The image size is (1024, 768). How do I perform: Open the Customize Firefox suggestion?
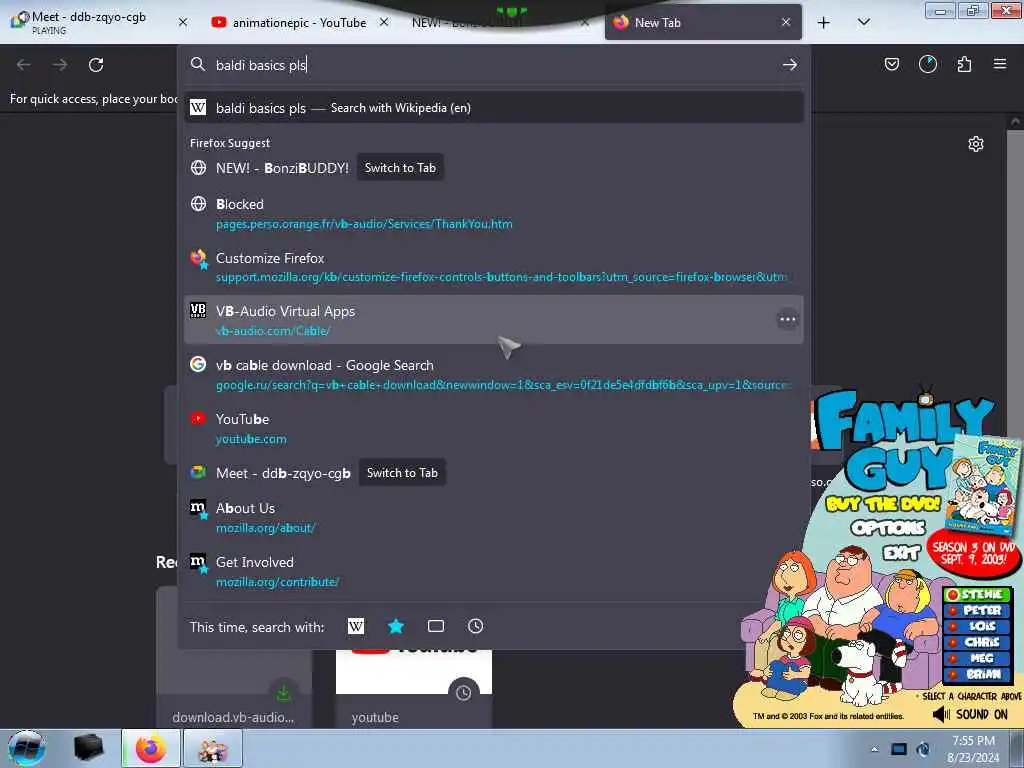494,267
